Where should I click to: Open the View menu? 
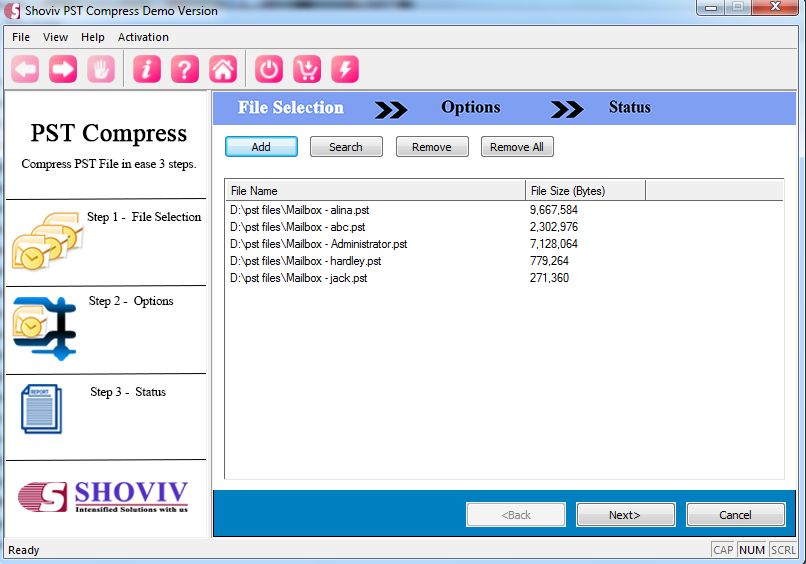56,37
